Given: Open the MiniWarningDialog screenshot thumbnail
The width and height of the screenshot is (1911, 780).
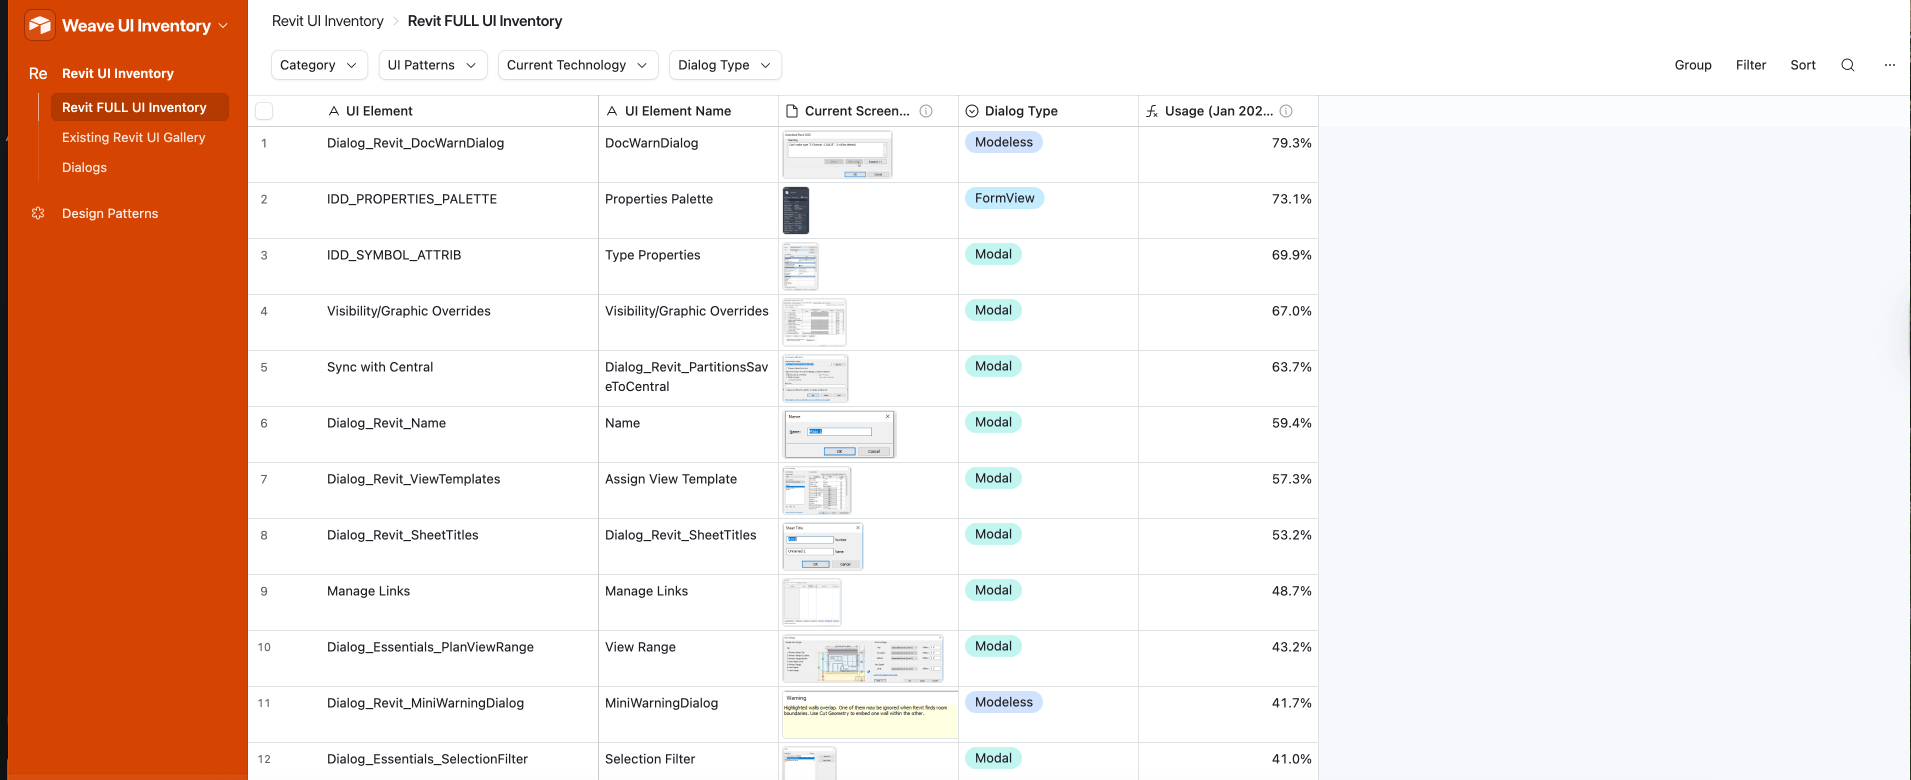Looking at the screenshot, I should tap(870, 715).
